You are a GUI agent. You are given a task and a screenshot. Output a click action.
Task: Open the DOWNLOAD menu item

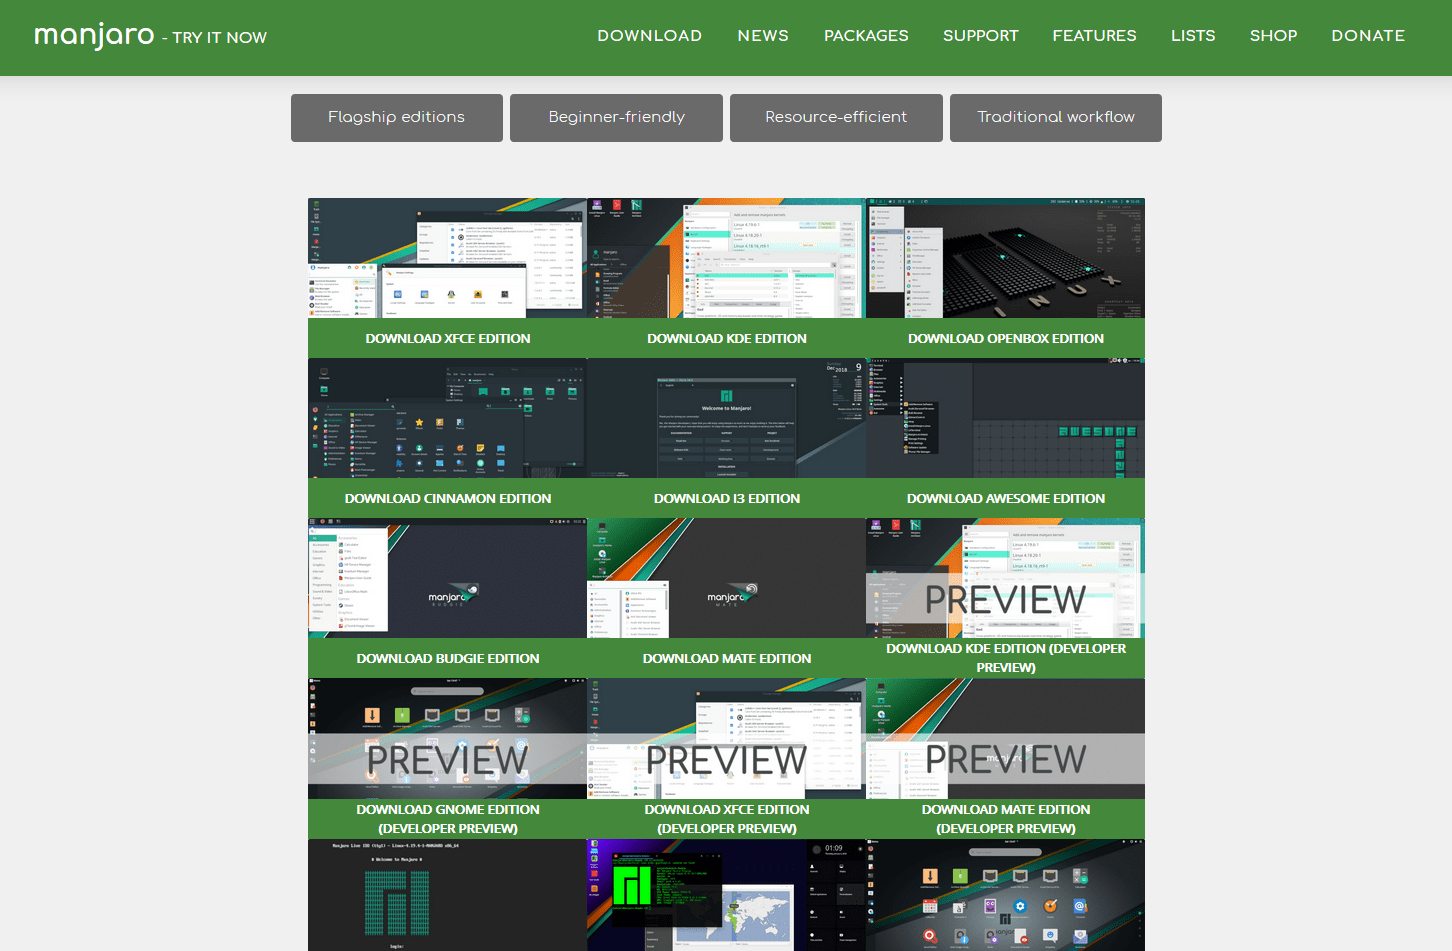pos(649,36)
